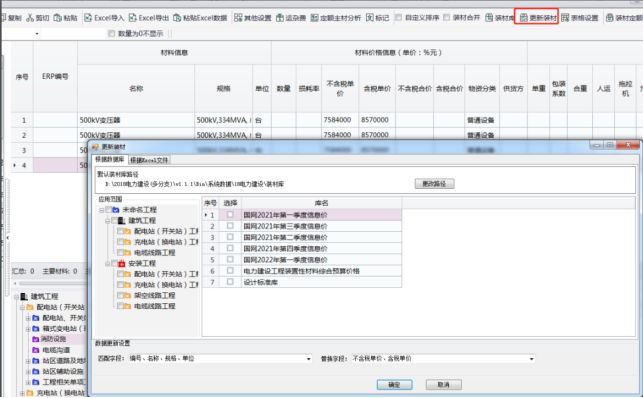Check the 架空线路工程 tree checkbox
643x398 pixels.
point(120,296)
